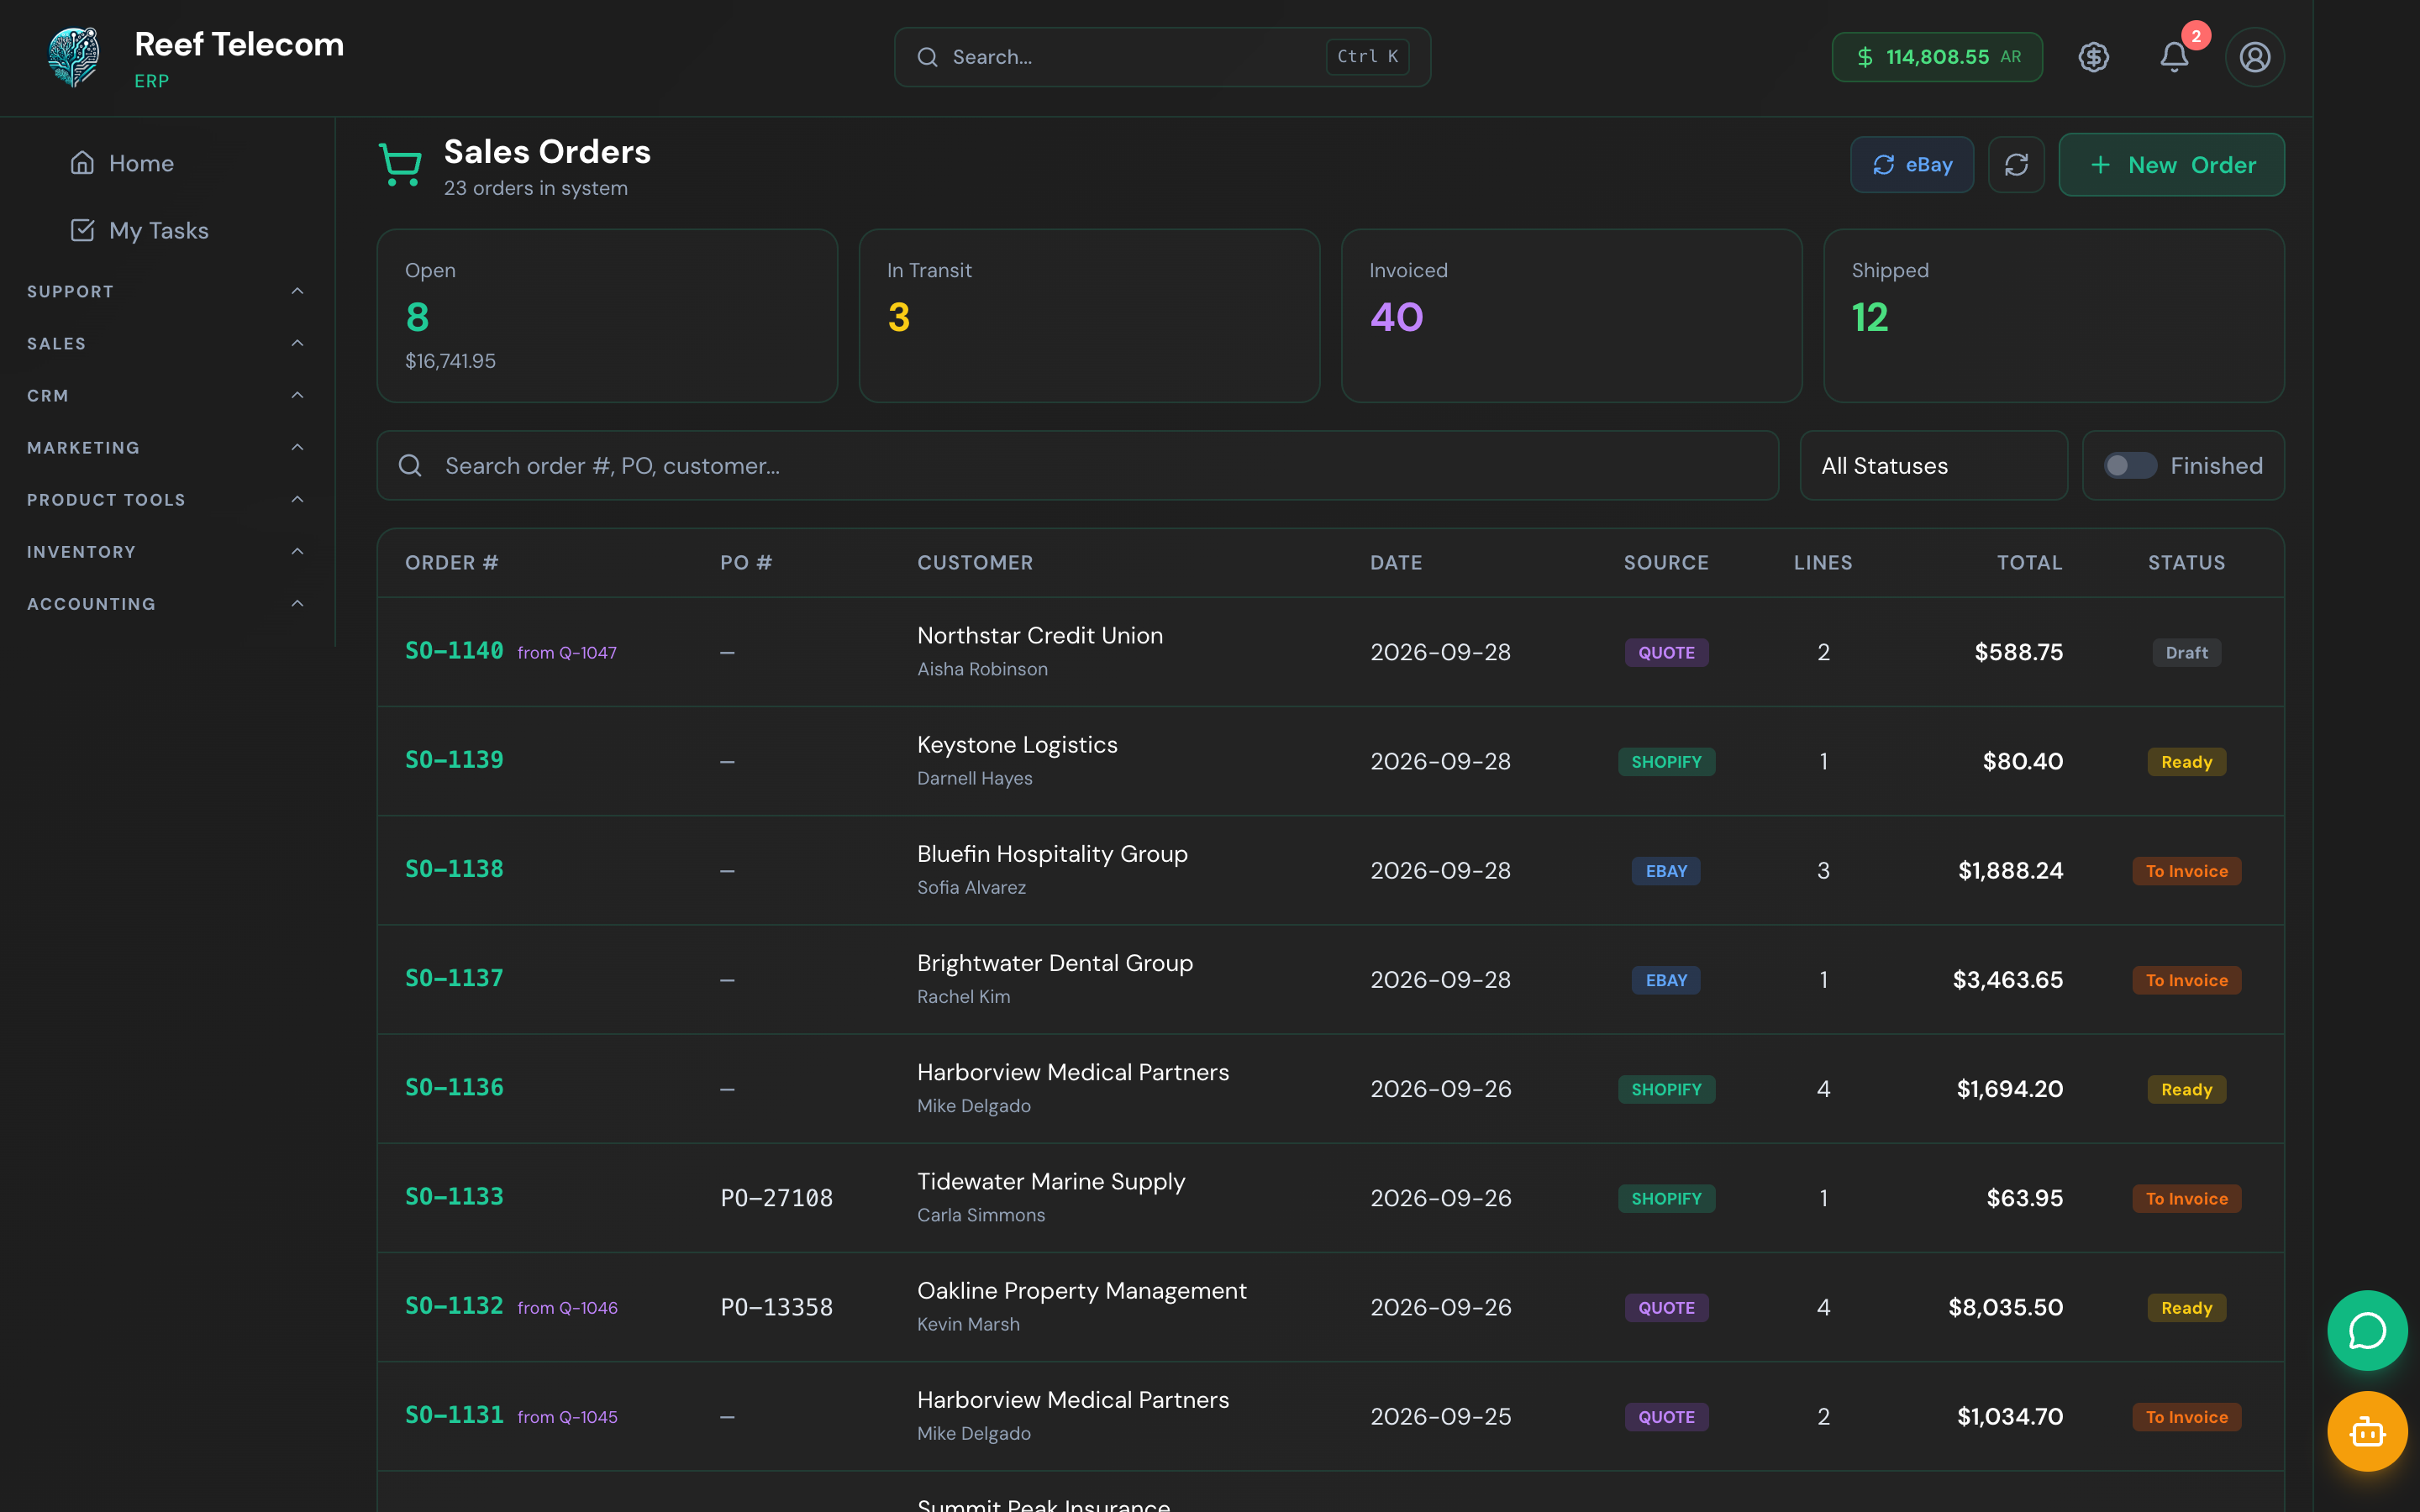Open the currency dollar circle icon

[x=2093, y=57]
